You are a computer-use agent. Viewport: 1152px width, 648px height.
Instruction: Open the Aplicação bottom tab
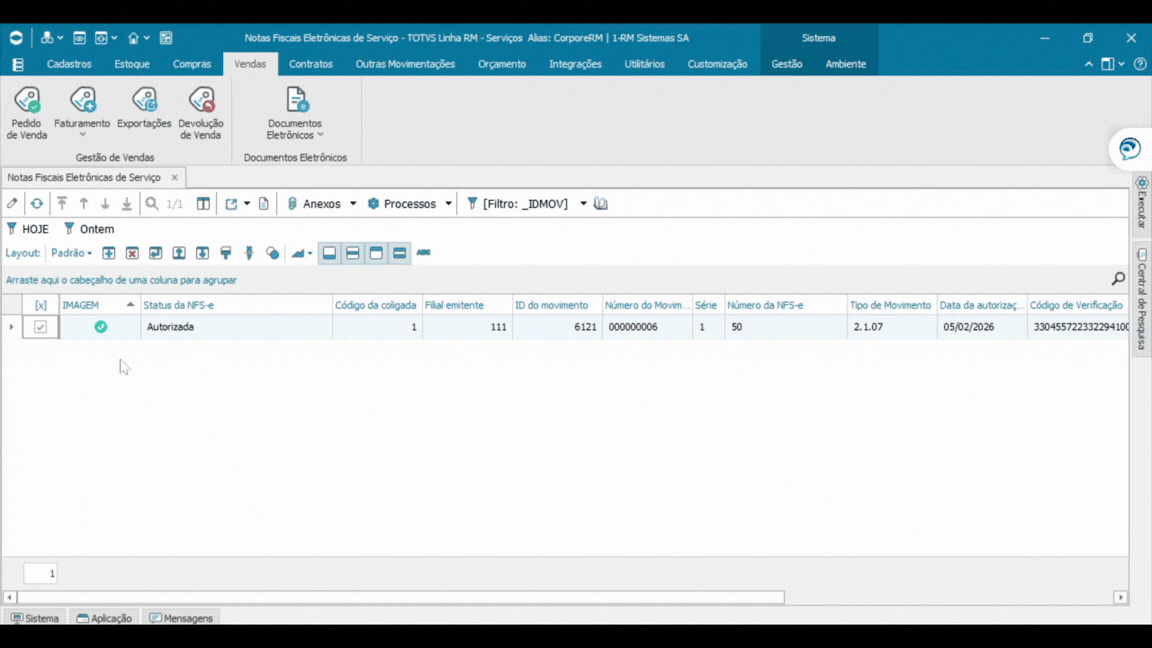click(104, 618)
